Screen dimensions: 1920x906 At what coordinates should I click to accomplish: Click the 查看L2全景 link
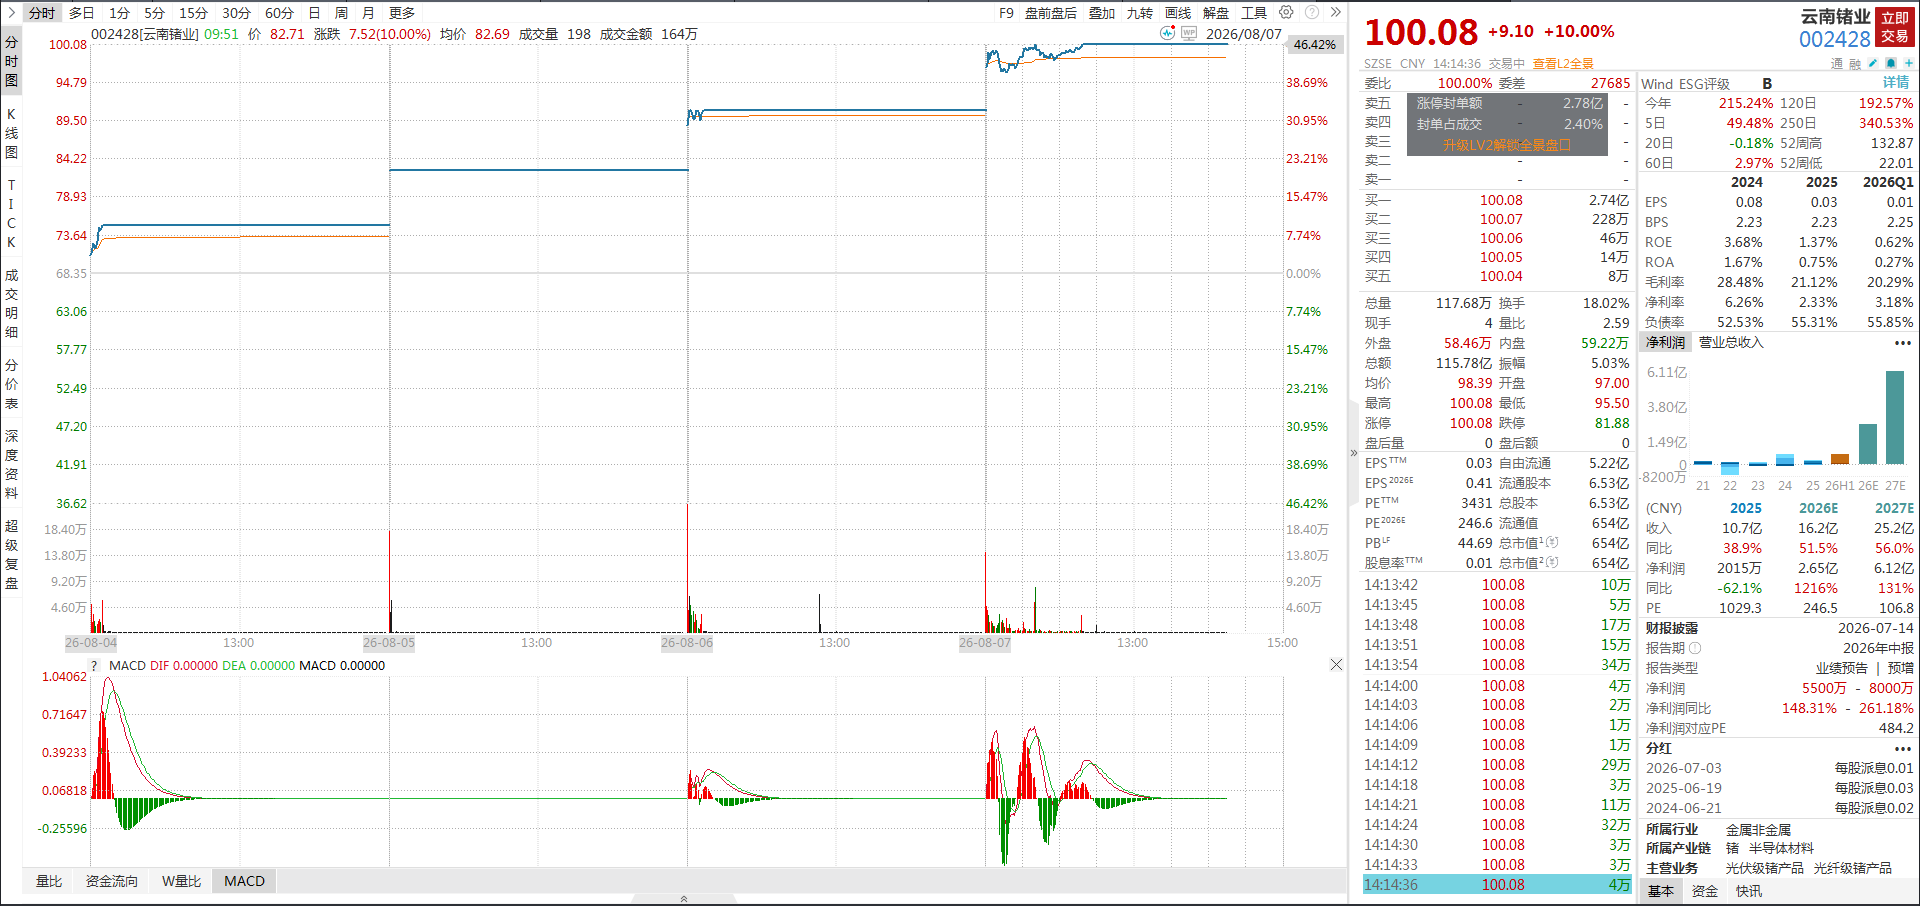click(1563, 63)
